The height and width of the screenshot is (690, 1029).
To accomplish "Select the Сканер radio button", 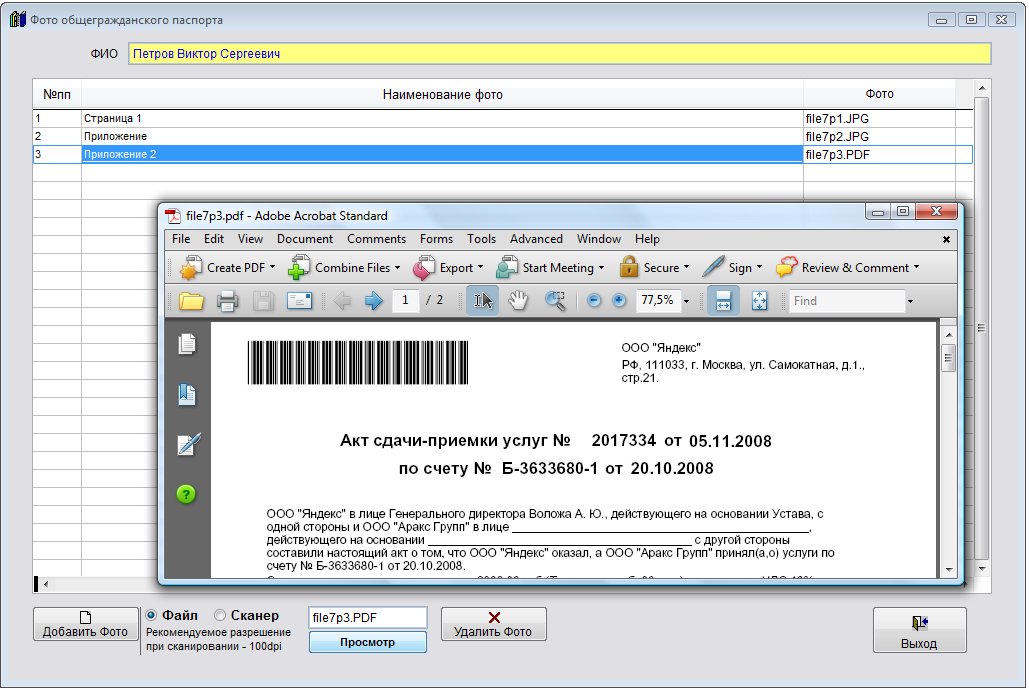I will [x=221, y=616].
